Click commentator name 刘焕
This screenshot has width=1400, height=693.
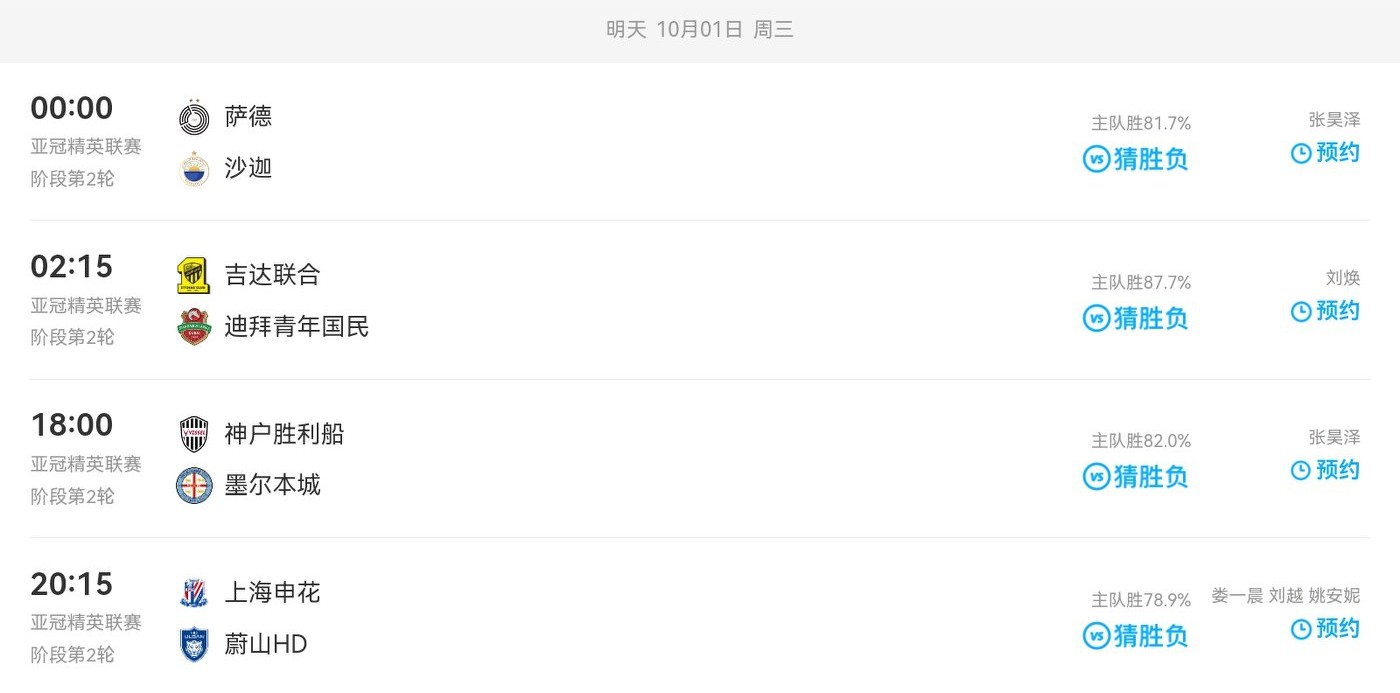coord(1342,279)
